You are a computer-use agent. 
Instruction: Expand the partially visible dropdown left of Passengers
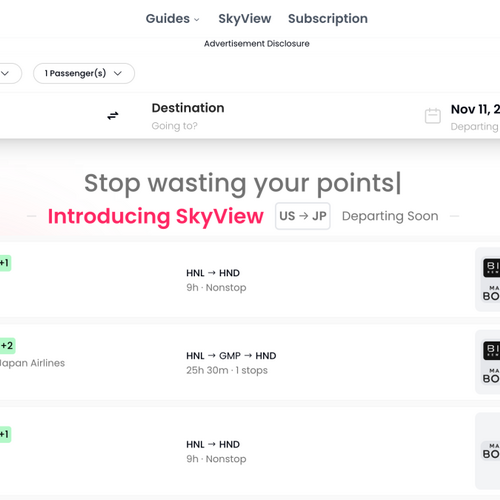click(x=11, y=73)
